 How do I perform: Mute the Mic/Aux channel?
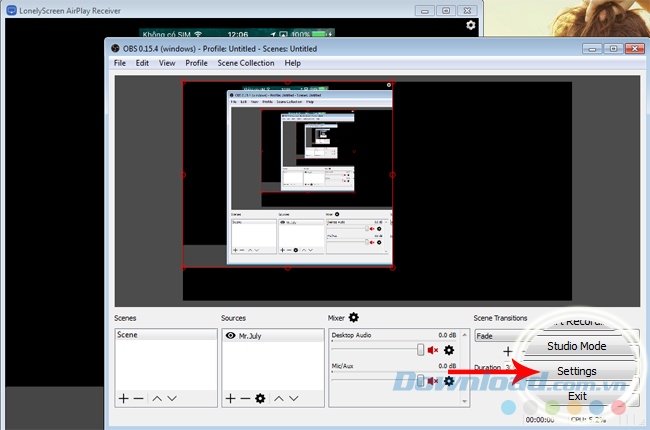tap(433, 381)
